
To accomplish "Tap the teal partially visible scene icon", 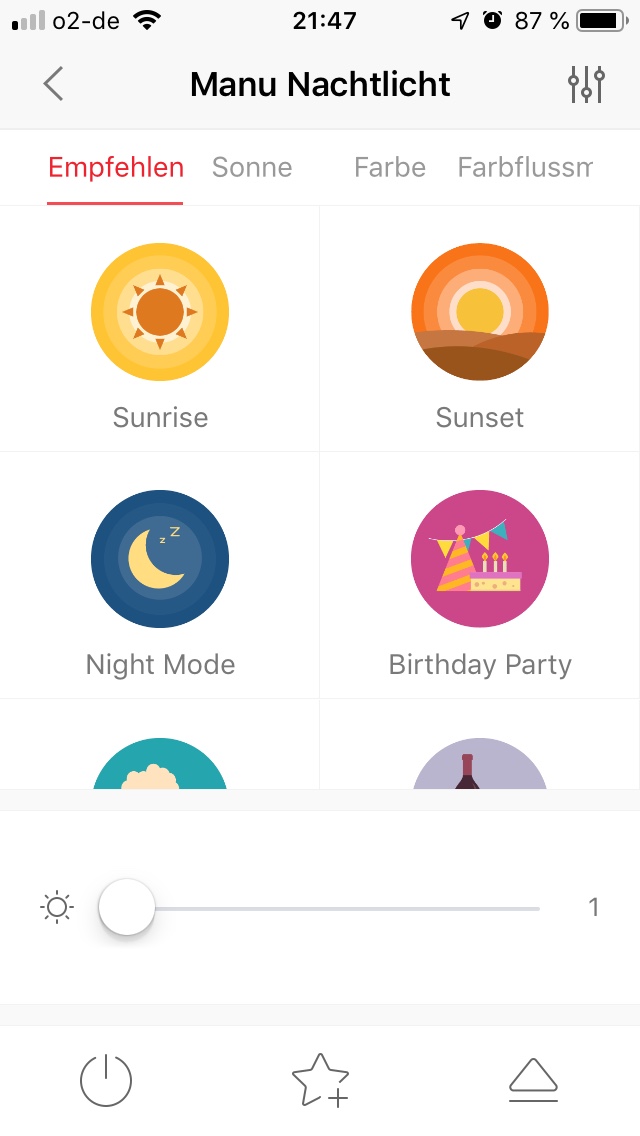I will point(160,765).
